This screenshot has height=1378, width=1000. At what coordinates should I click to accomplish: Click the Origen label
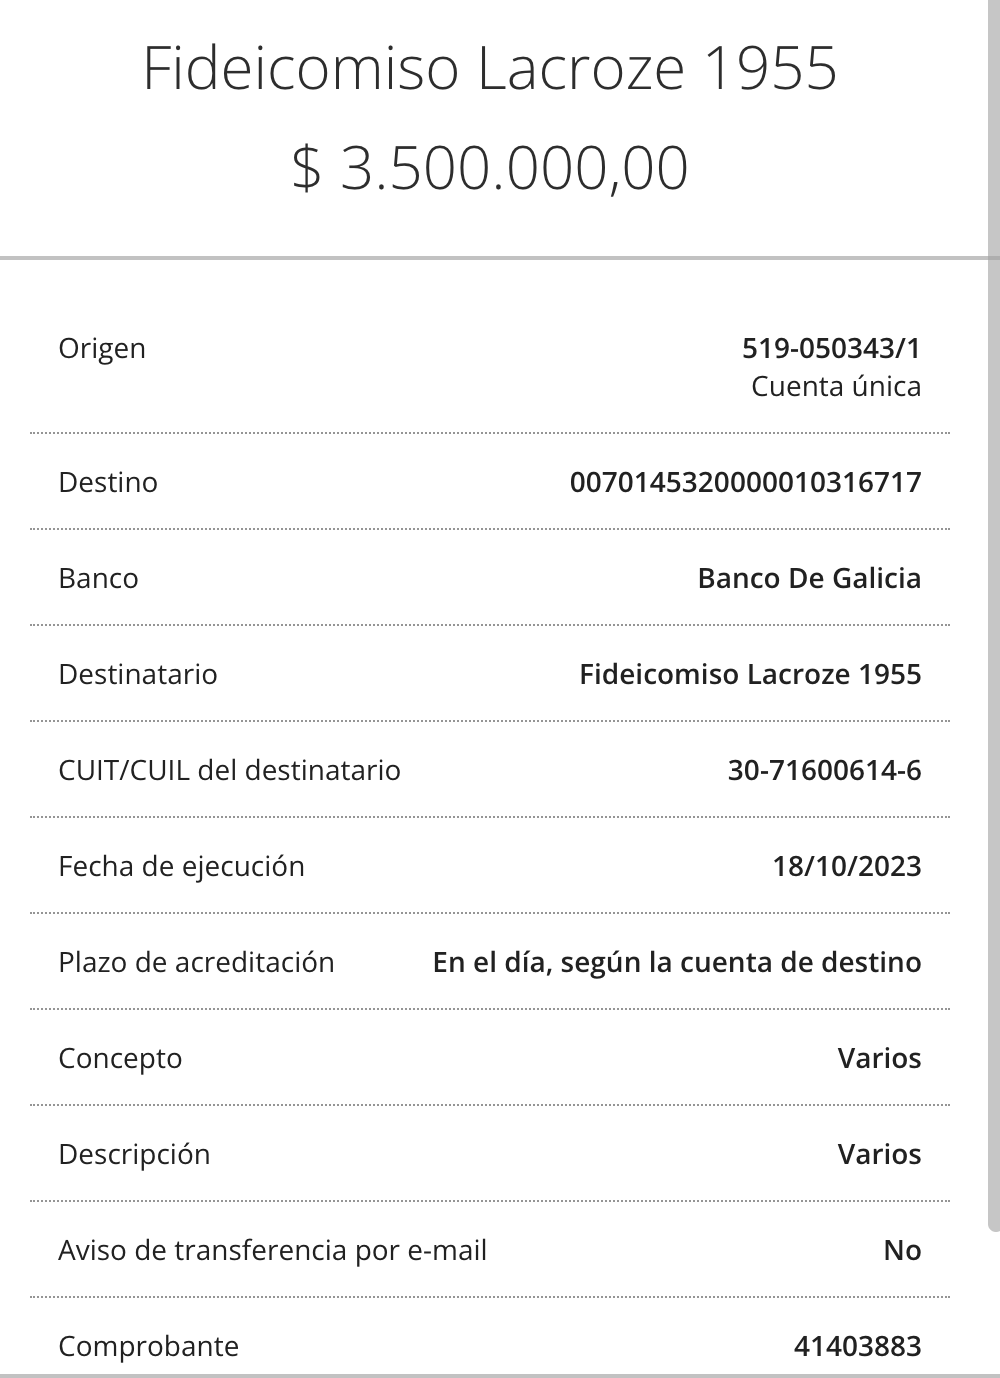pos(102,348)
